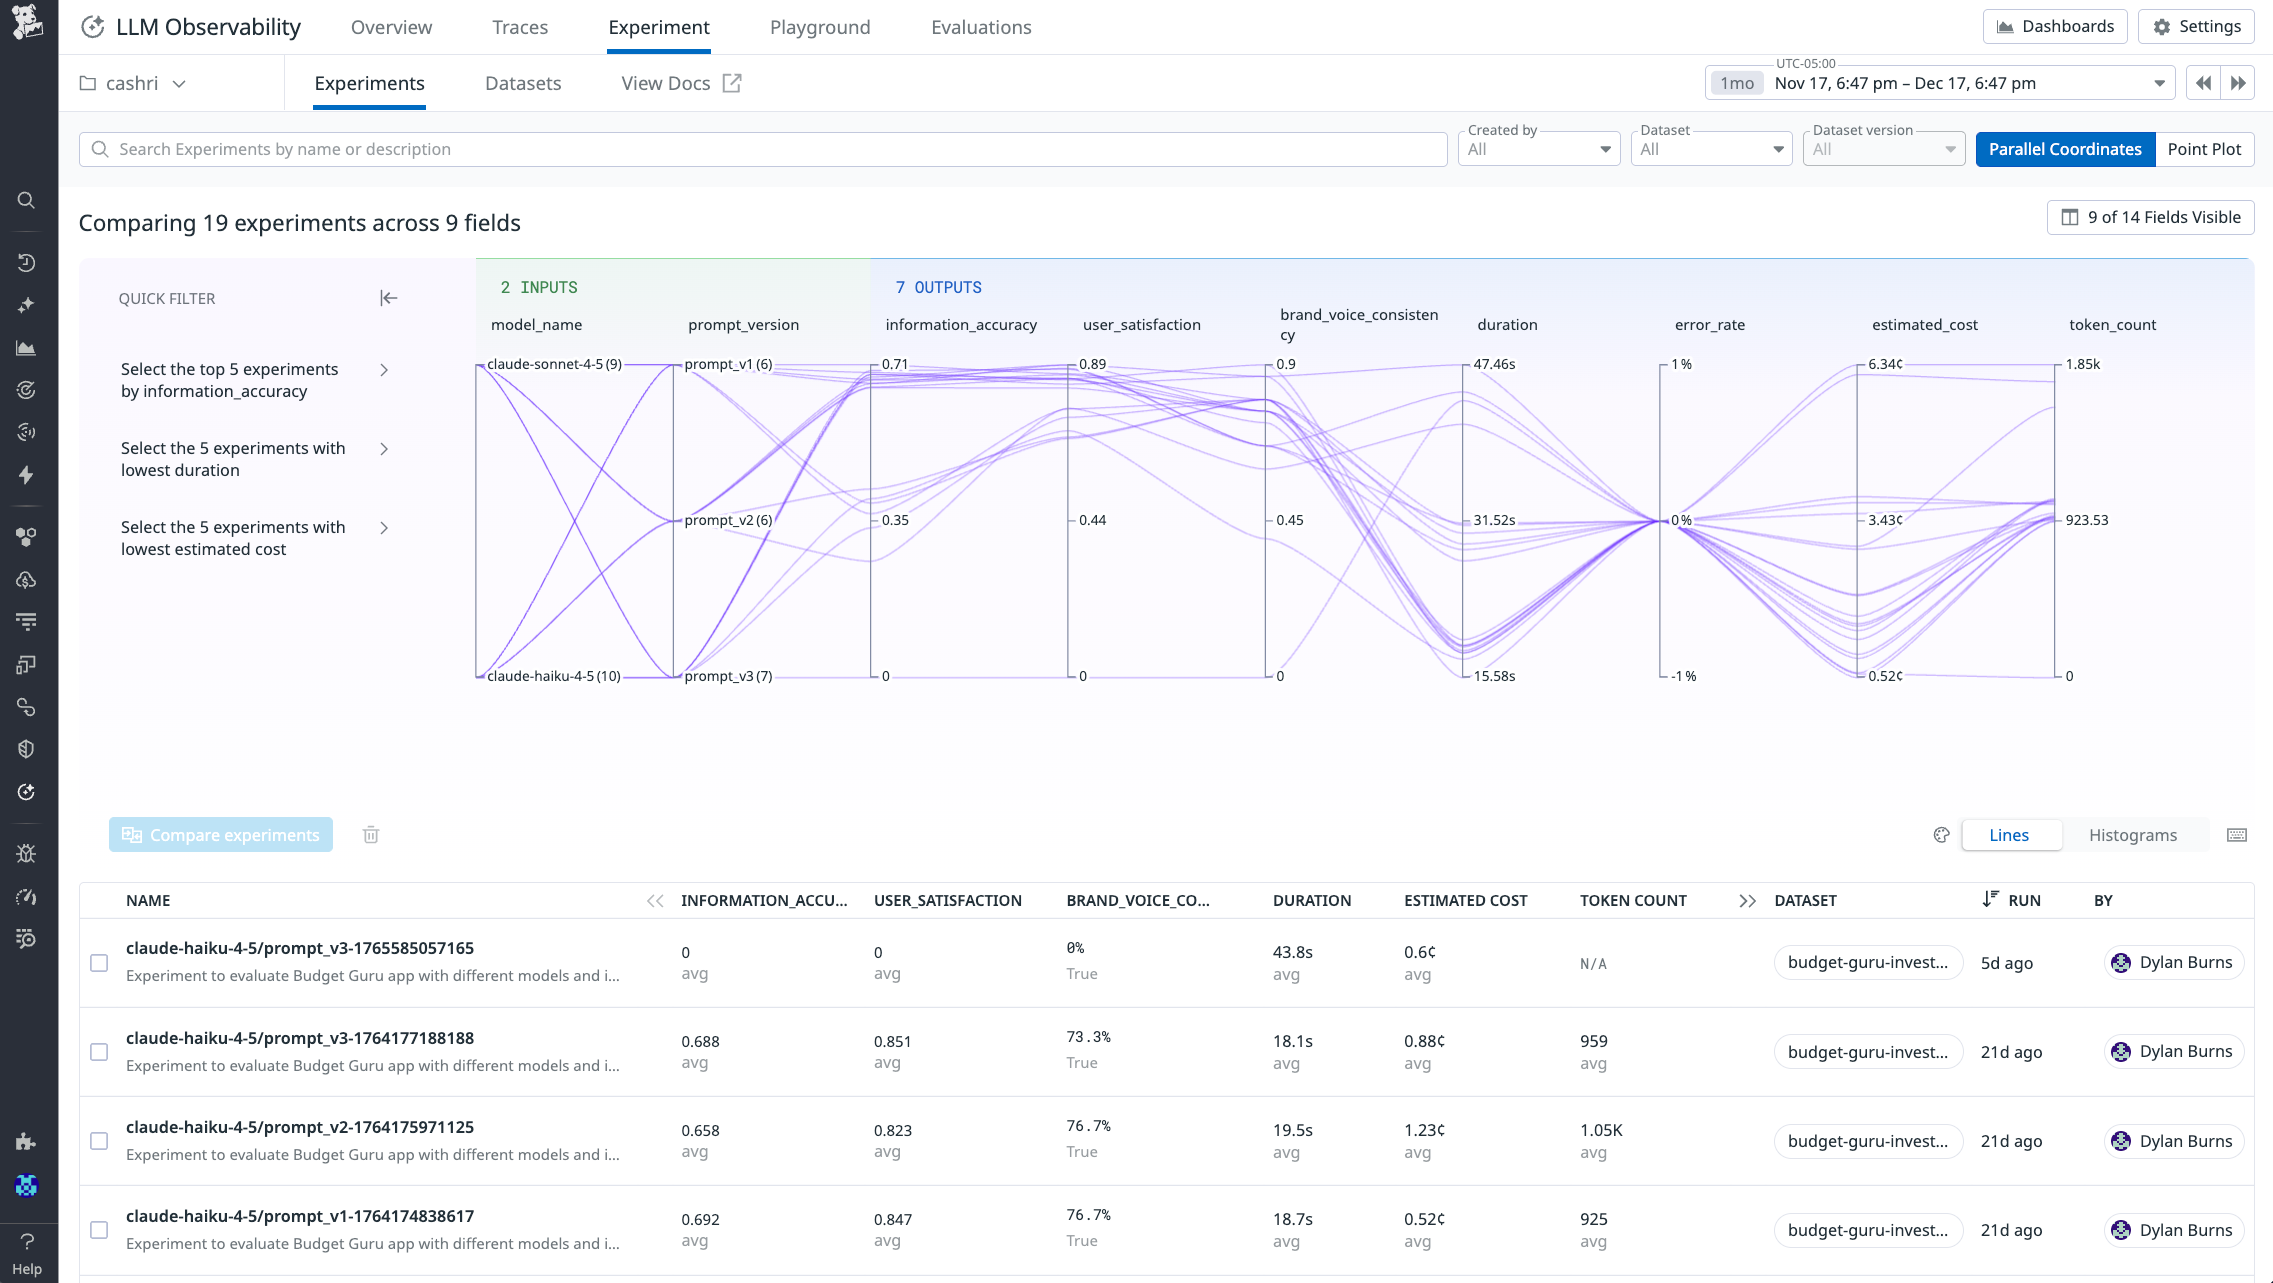Image resolution: width=2273 pixels, height=1283 pixels.
Task: Click the trash icon next to Compare experiments
Action: point(371,834)
